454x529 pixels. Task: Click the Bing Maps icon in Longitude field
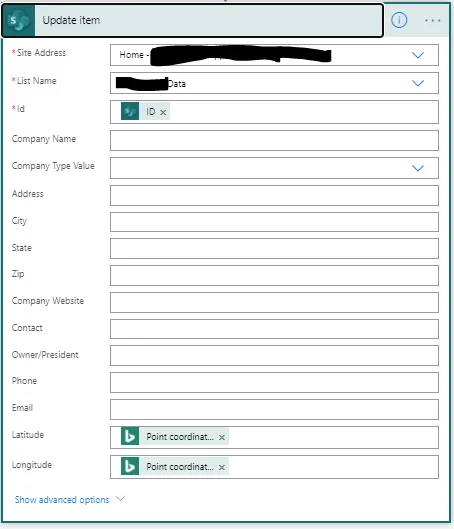(130, 466)
